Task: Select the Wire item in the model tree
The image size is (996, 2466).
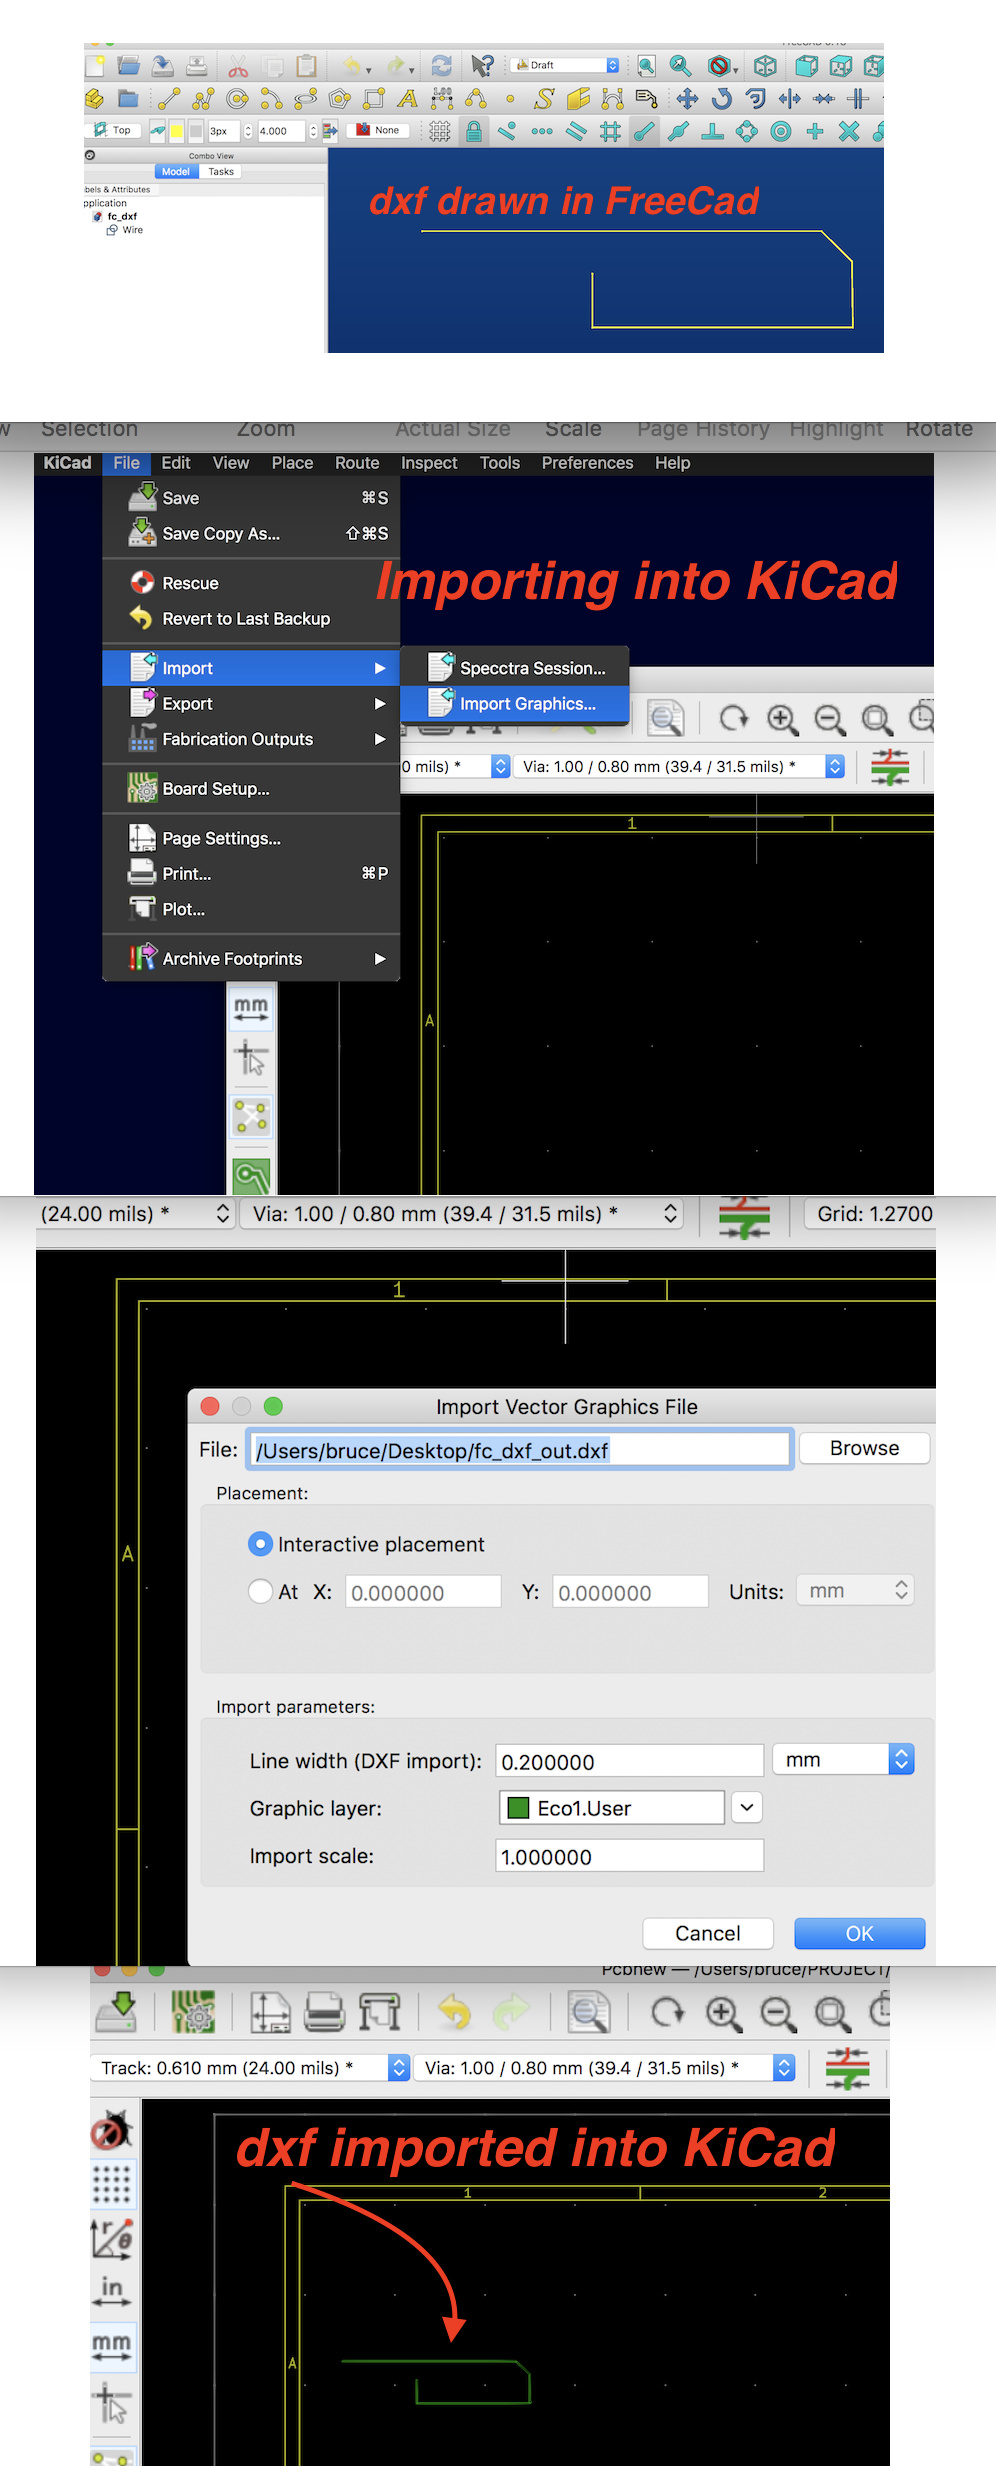Action: click(x=125, y=230)
